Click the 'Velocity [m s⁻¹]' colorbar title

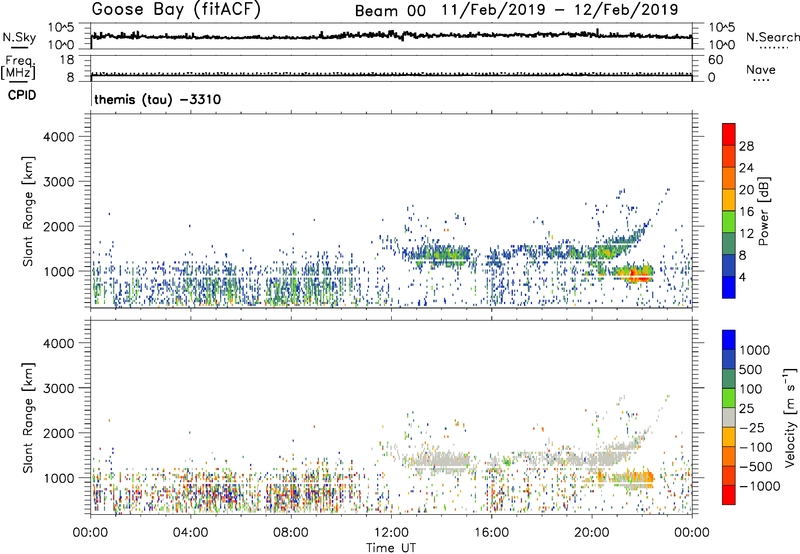click(790, 417)
